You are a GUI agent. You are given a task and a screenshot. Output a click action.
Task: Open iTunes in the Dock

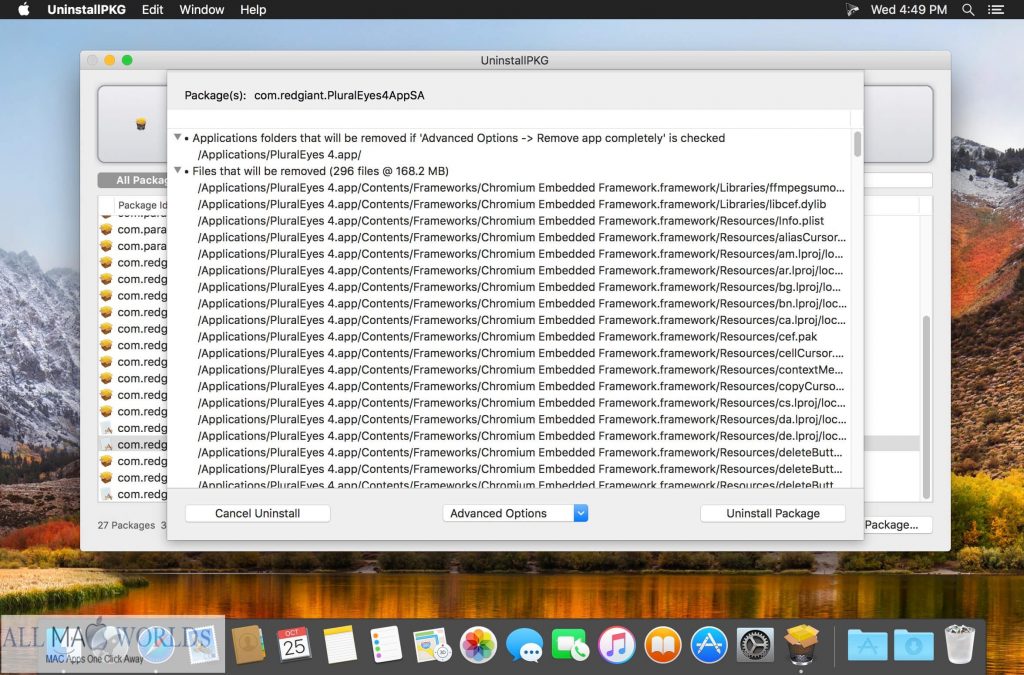[616, 644]
